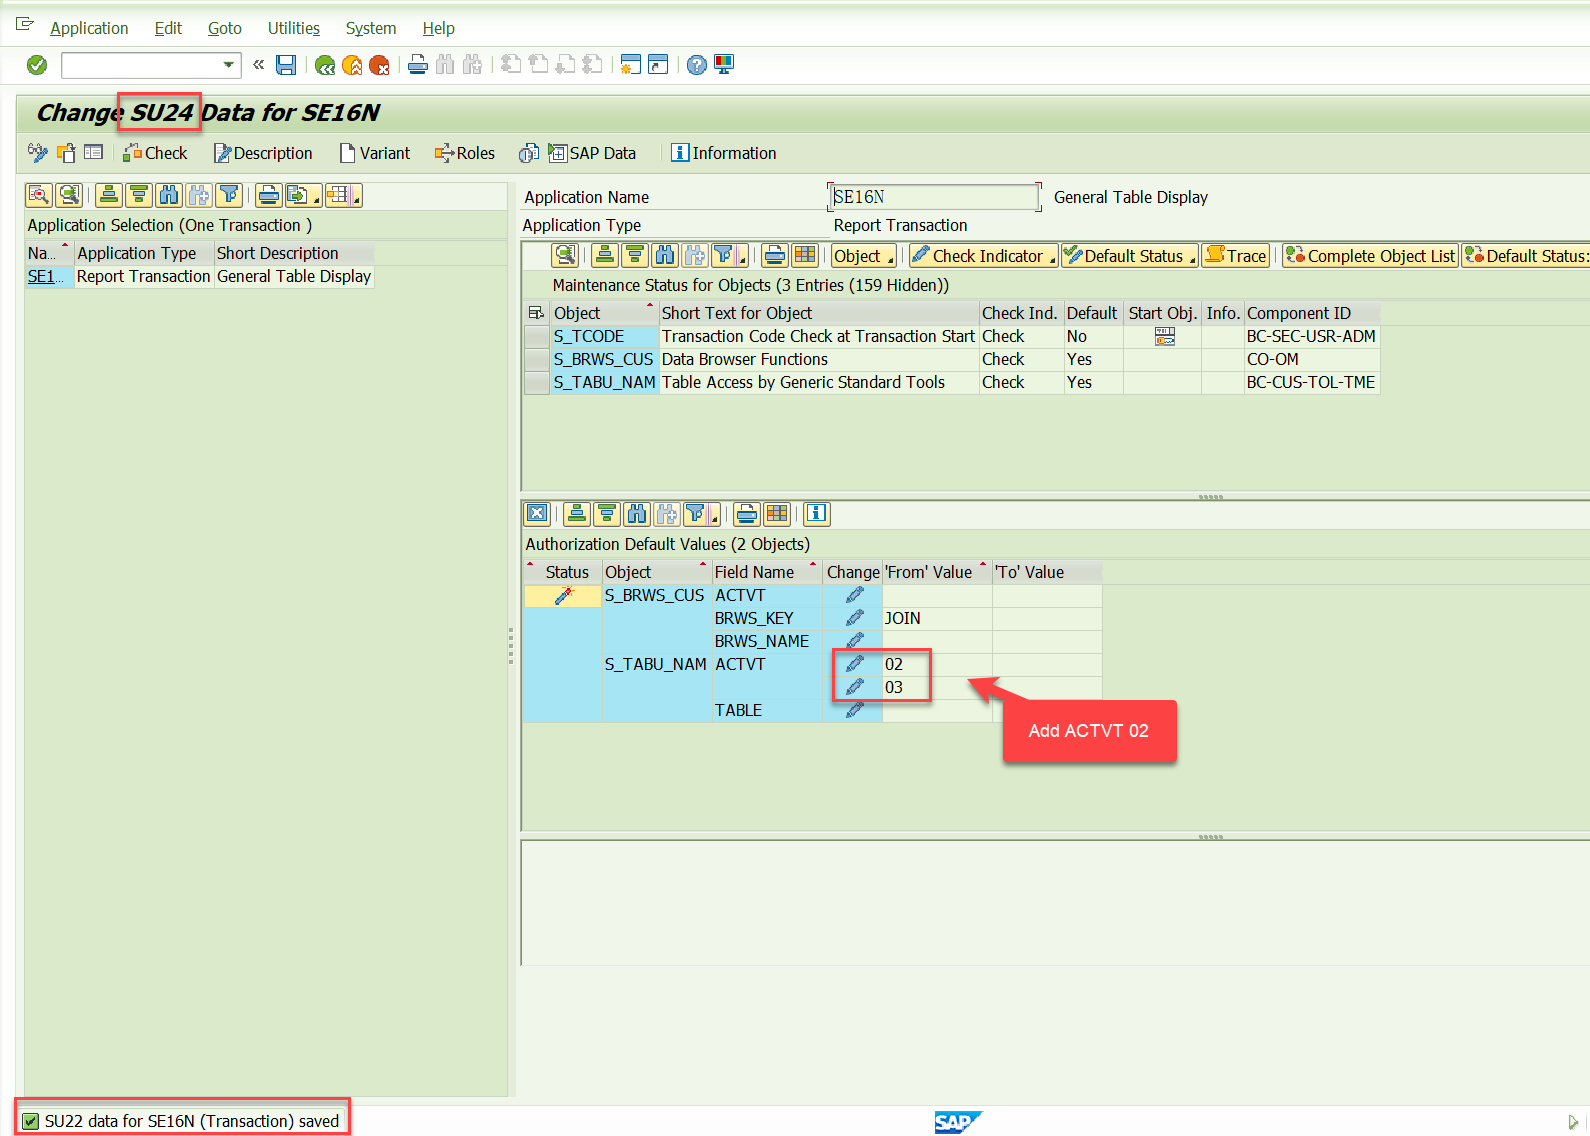
Task: Toggle Display/Change pencil-glasses icon
Action: click(38, 153)
